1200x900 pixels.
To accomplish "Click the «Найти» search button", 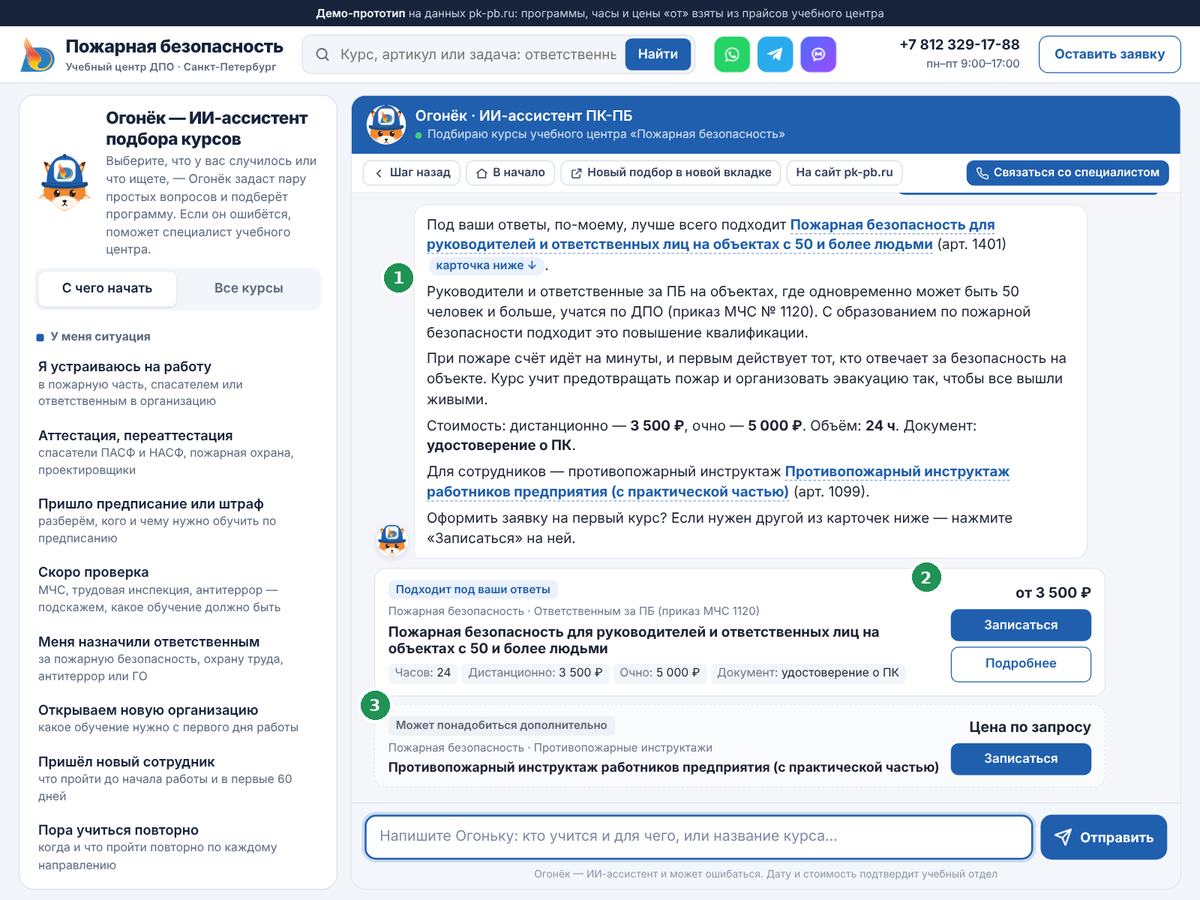I will [x=658, y=54].
